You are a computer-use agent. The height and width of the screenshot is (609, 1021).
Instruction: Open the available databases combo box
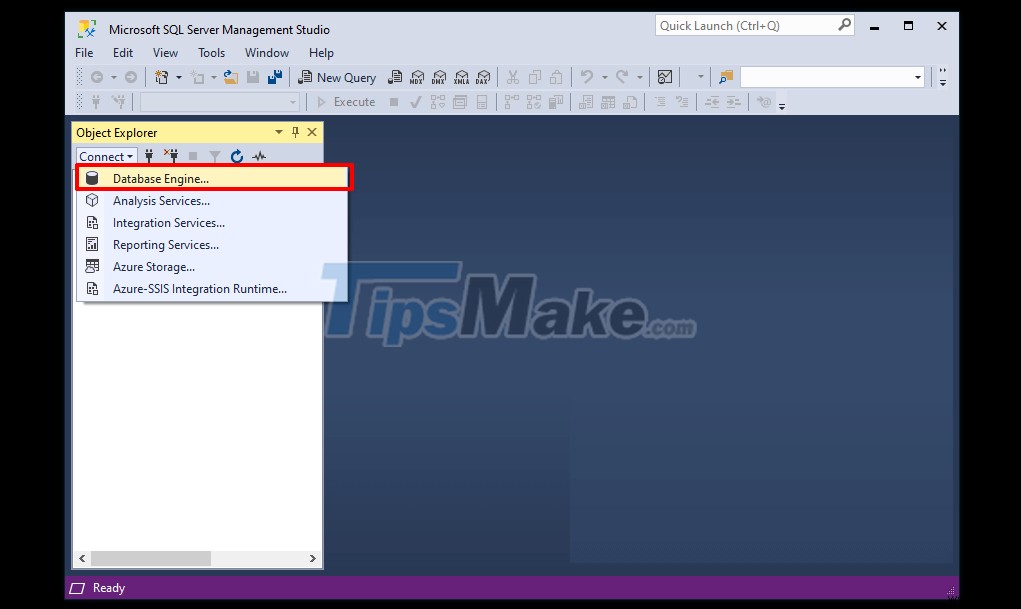pyautogui.click(x=219, y=102)
